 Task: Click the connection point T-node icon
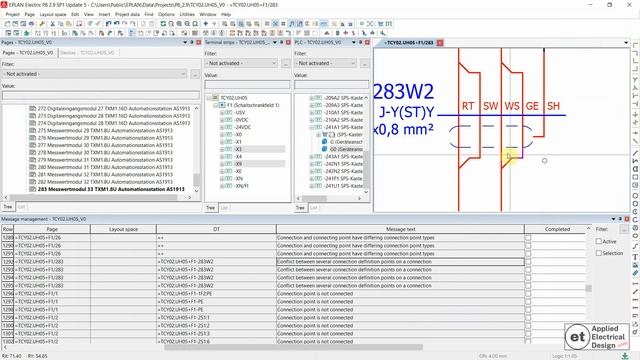pyautogui.click(x=635, y=78)
